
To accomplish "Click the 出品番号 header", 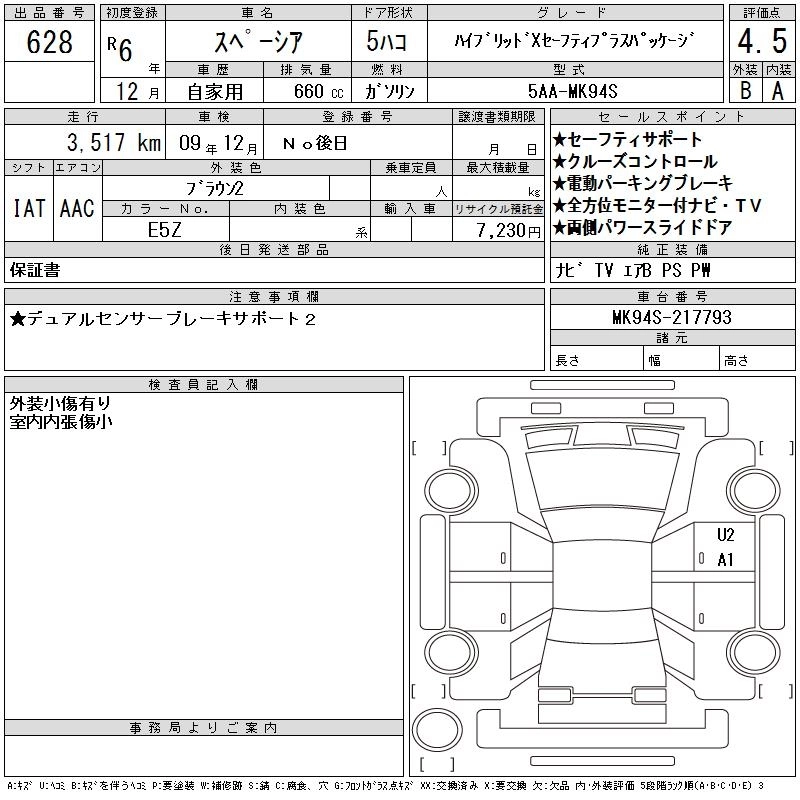I will pyautogui.click(x=49, y=13).
